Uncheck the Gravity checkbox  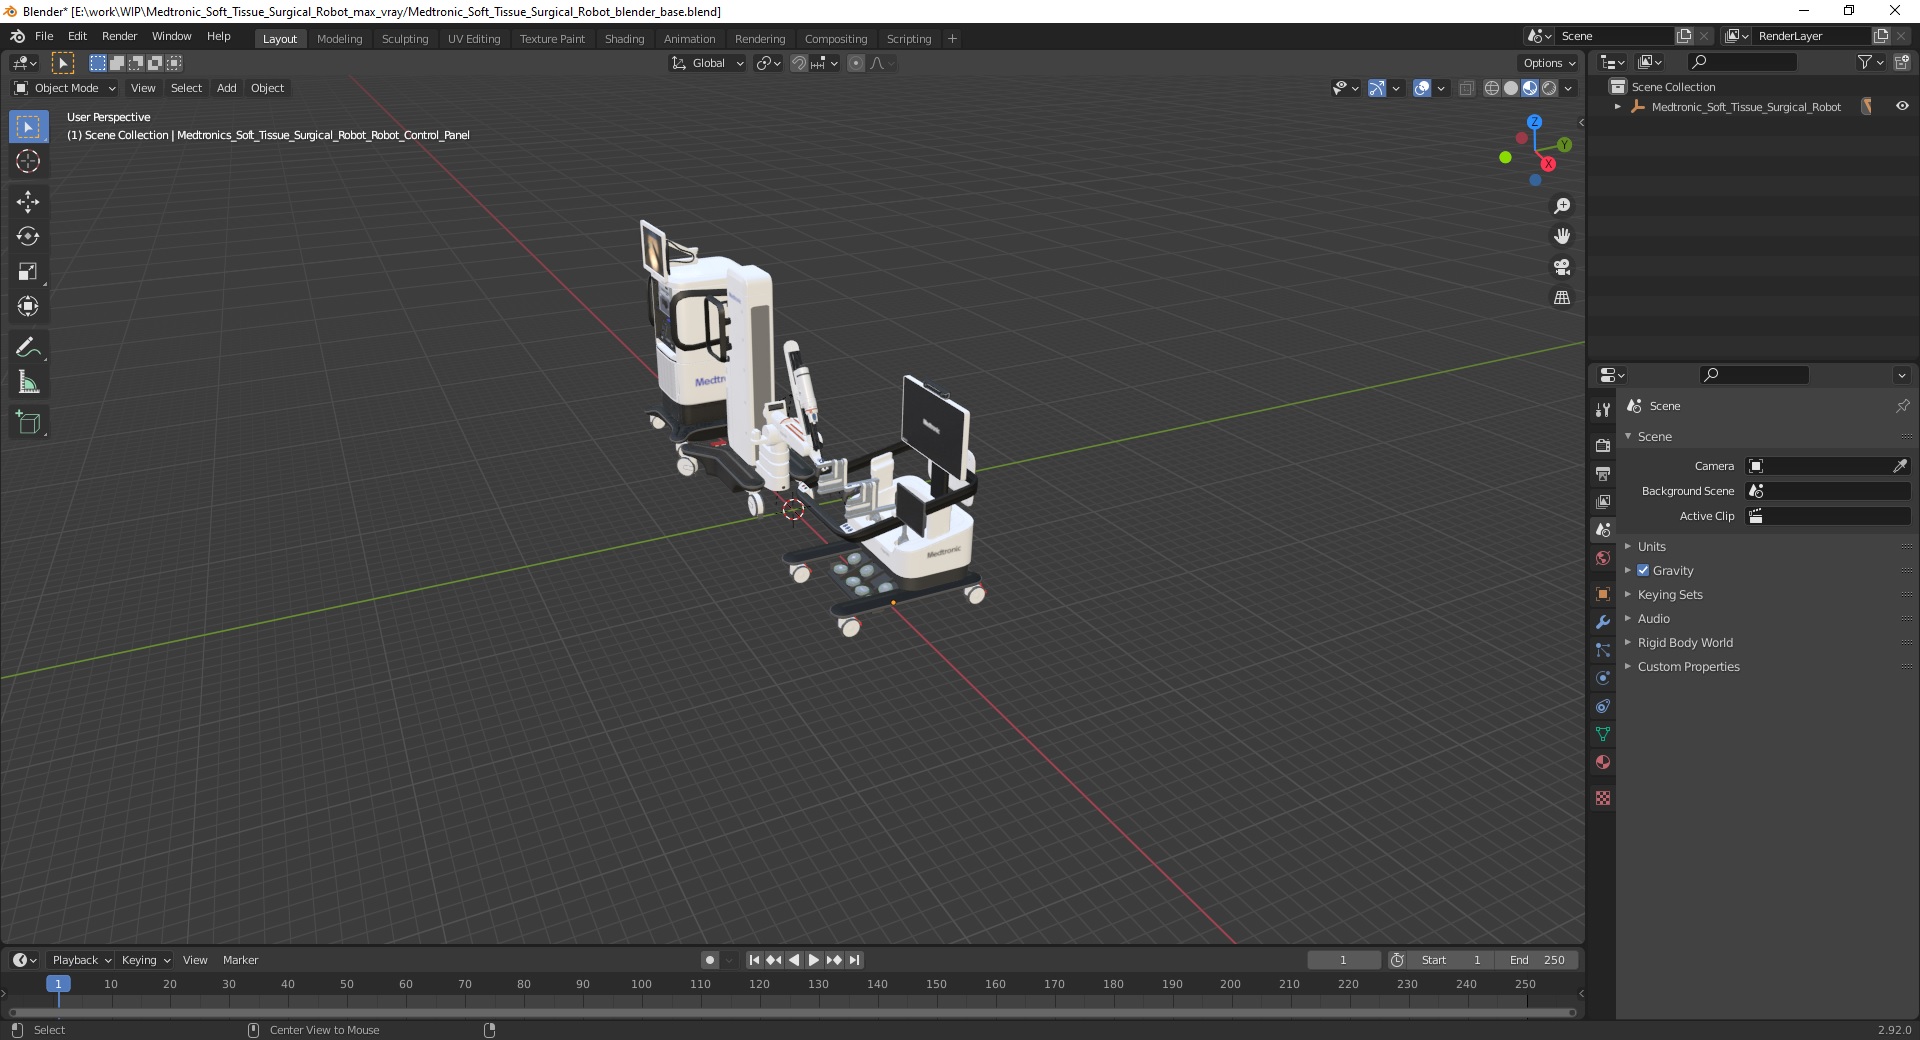[1643, 570]
